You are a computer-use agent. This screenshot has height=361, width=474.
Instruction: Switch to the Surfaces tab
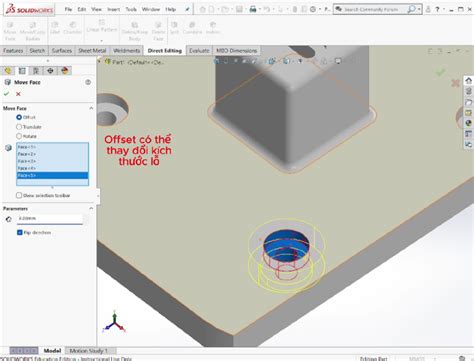click(62, 50)
